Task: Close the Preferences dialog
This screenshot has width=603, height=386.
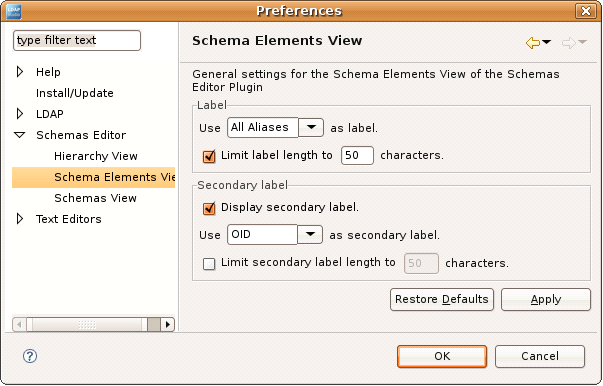Action: pos(585,11)
